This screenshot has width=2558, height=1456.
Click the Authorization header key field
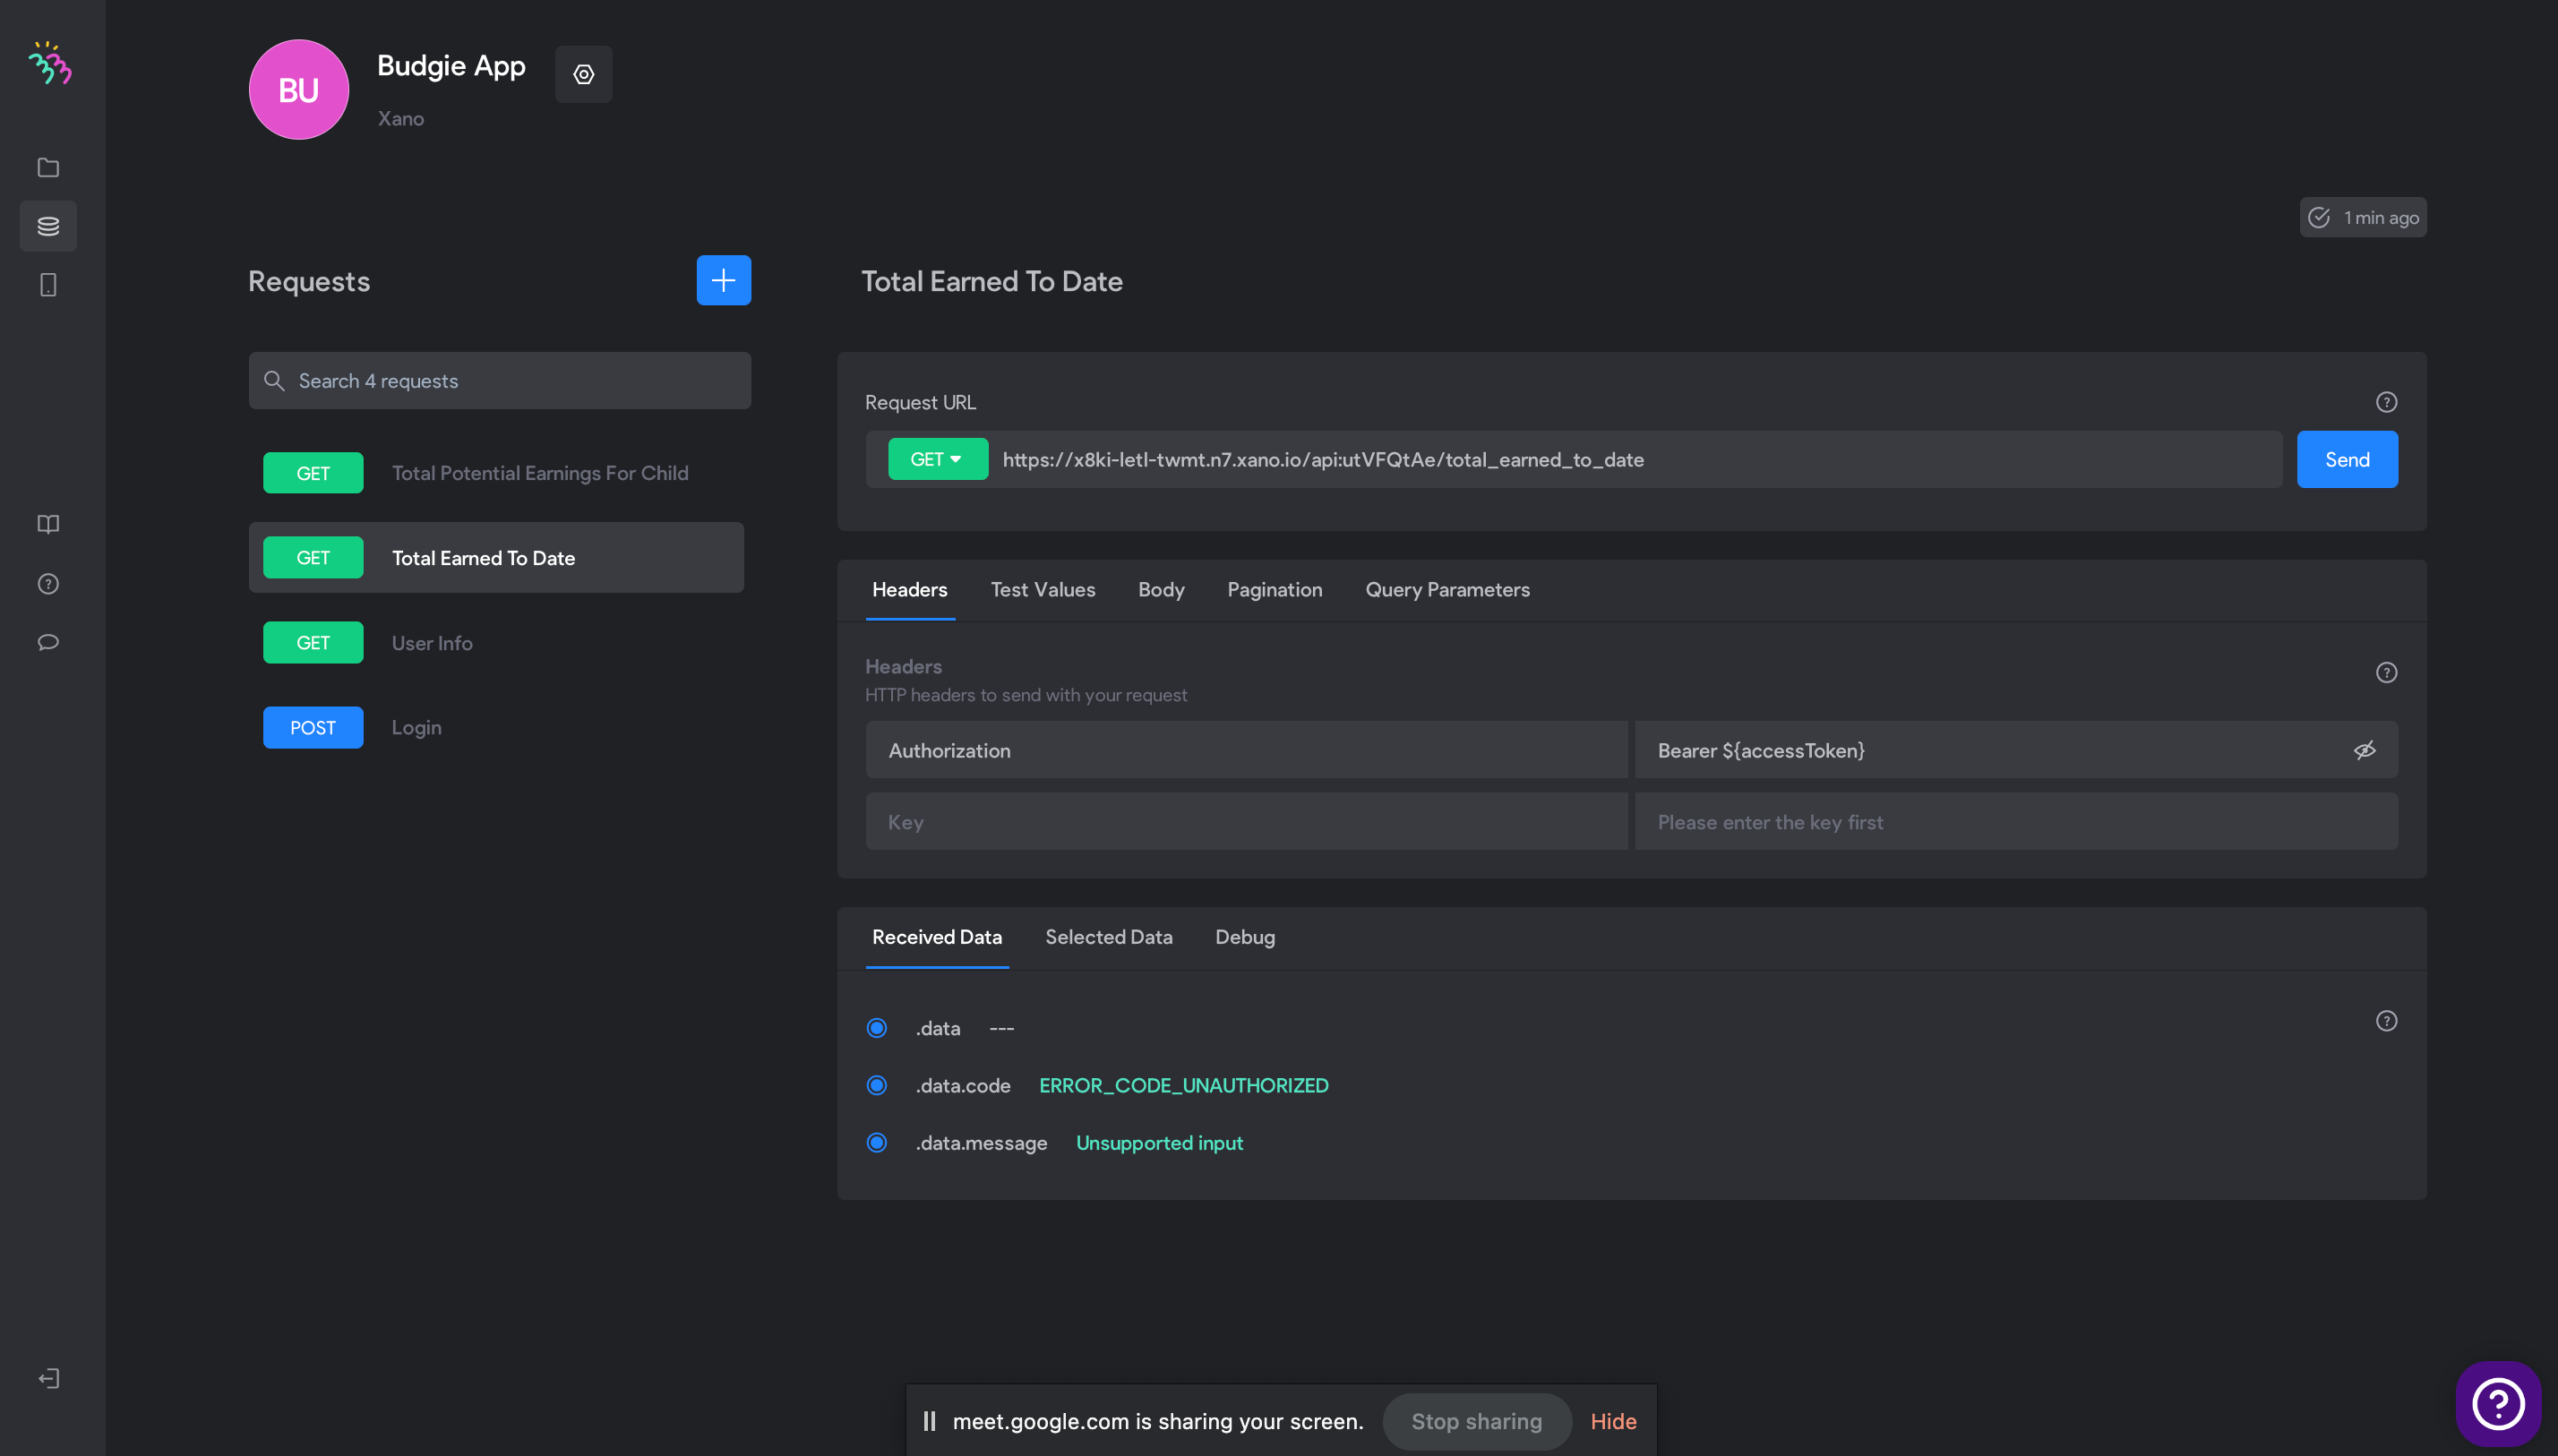point(1246,750)
